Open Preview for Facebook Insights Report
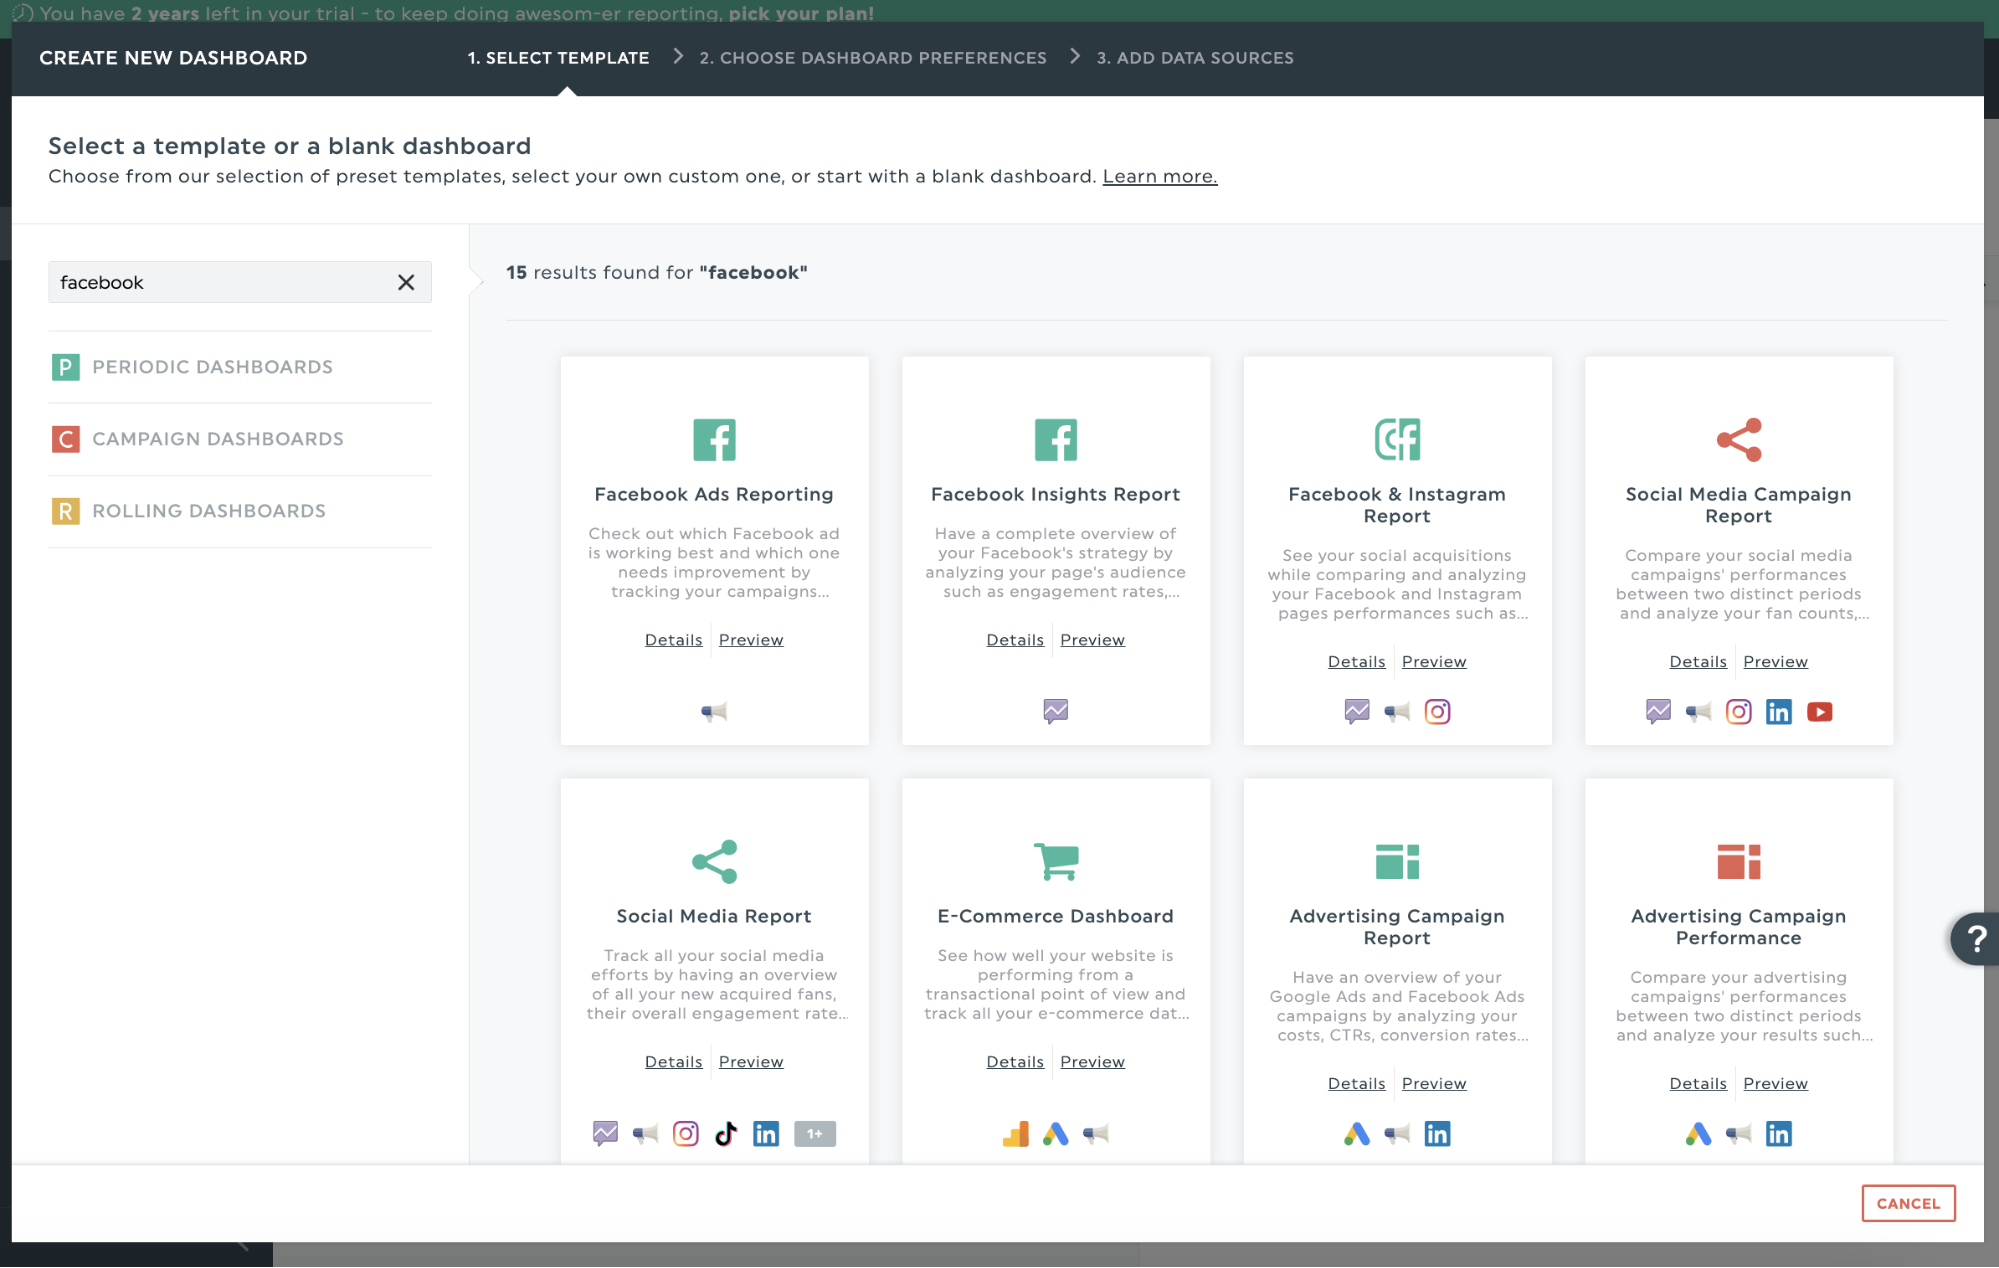1999x1268 pixels. (1093, 640)
